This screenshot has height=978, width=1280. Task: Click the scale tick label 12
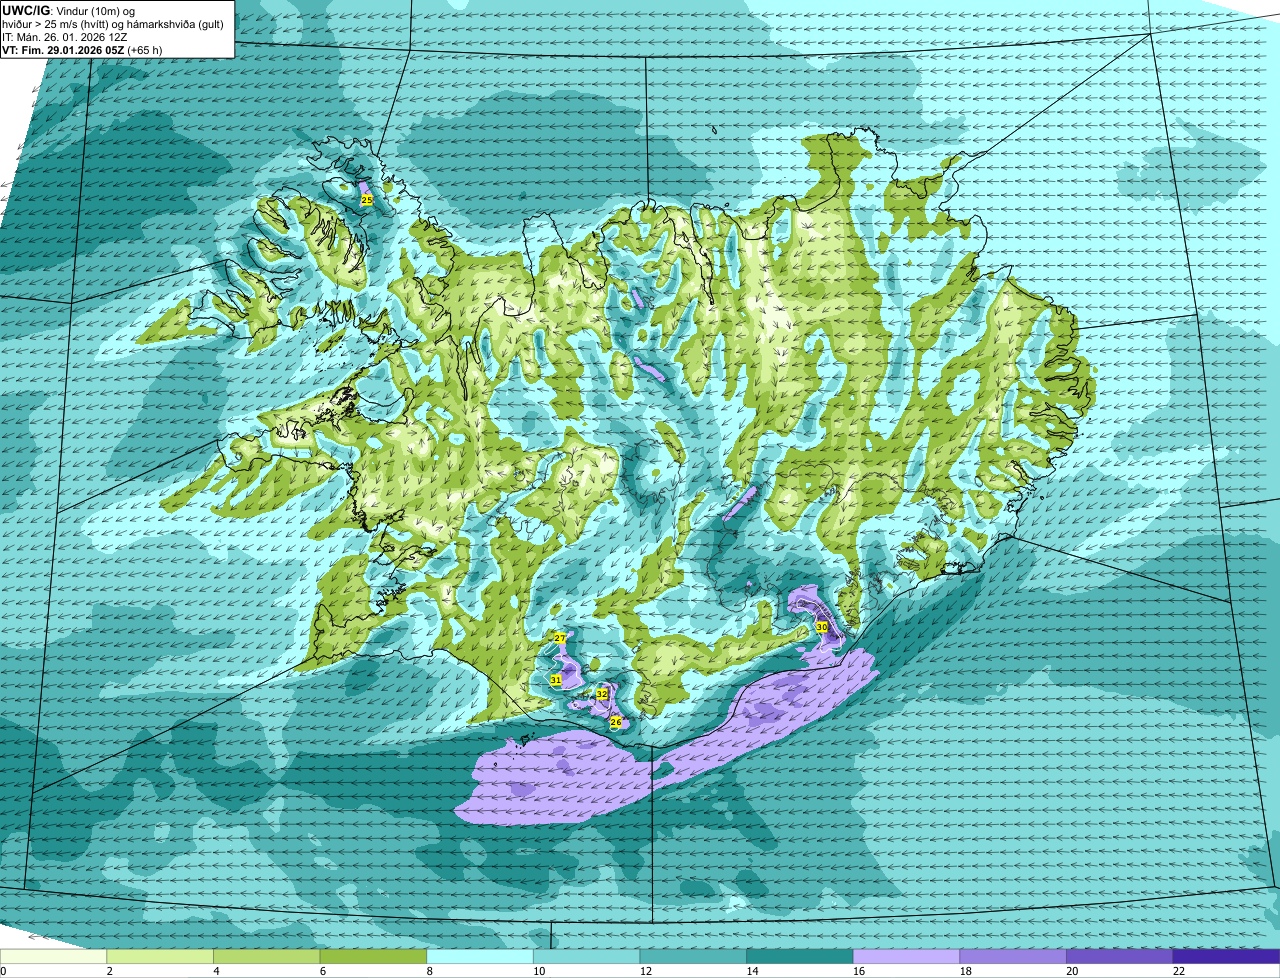(x=645, y=971)
